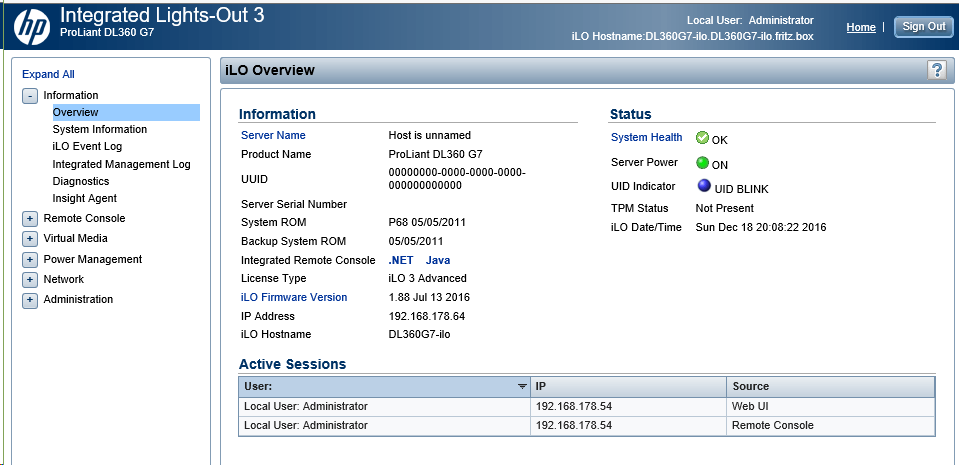Click the HP logo icon
Viewport: 959px width, 465px height.
[32, 26]
